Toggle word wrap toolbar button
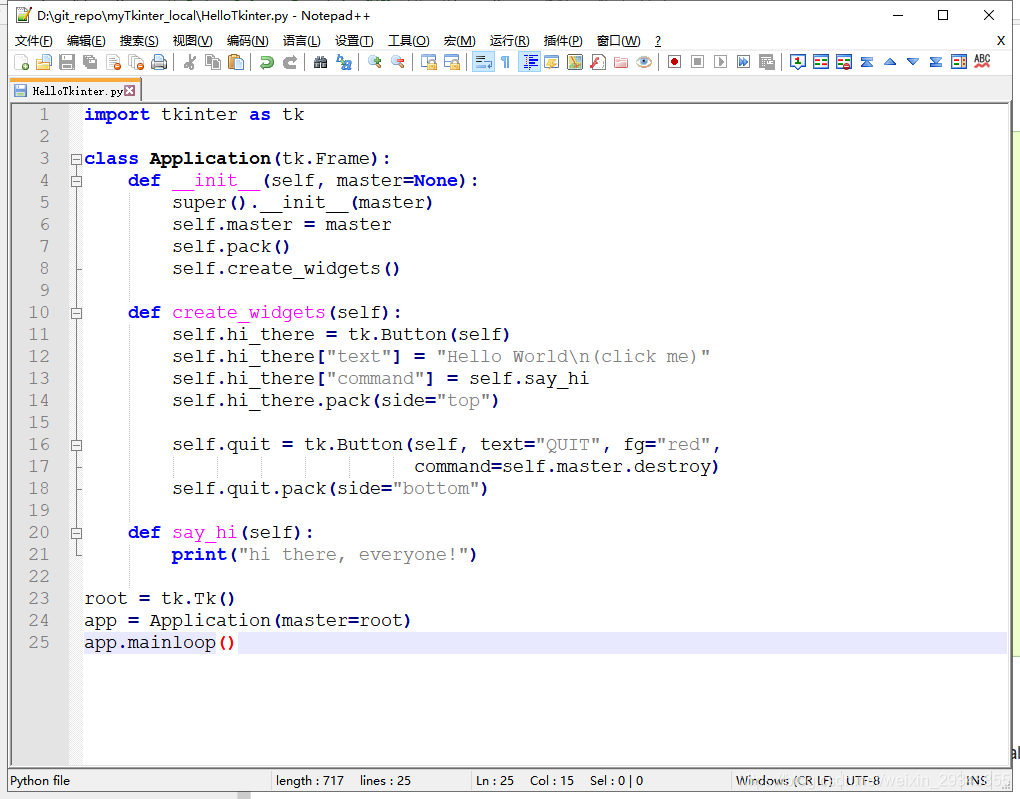 point(483,62)
